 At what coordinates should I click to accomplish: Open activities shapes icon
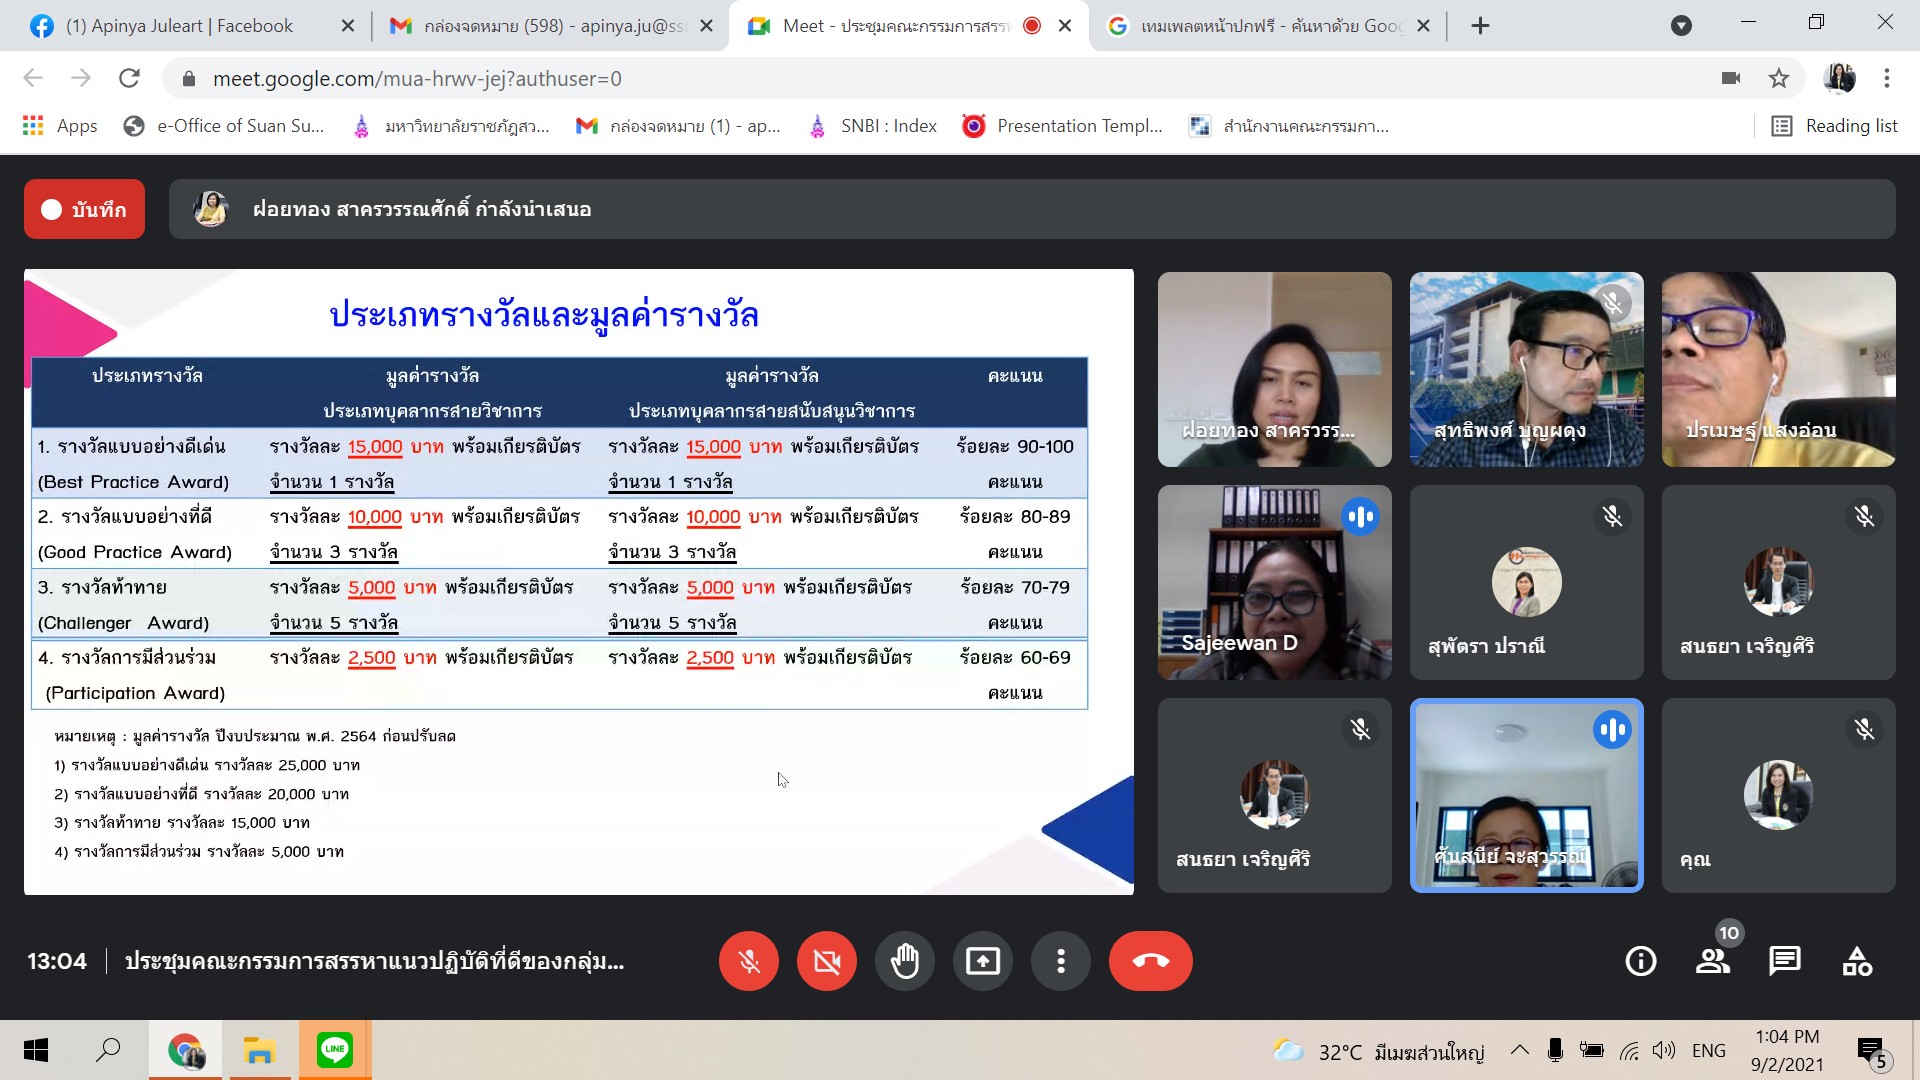[1857, 961]
